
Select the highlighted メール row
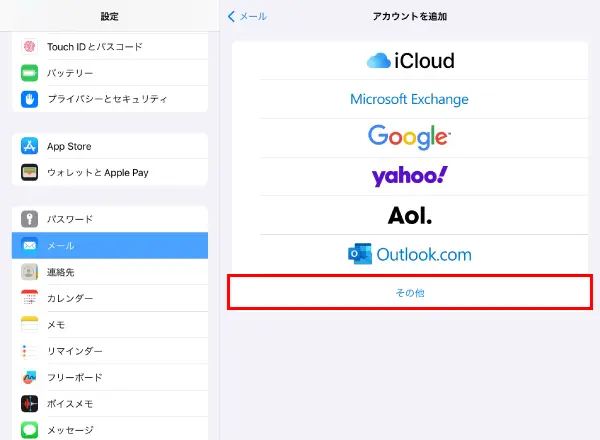pyautogui.click(x=110, y=245)
